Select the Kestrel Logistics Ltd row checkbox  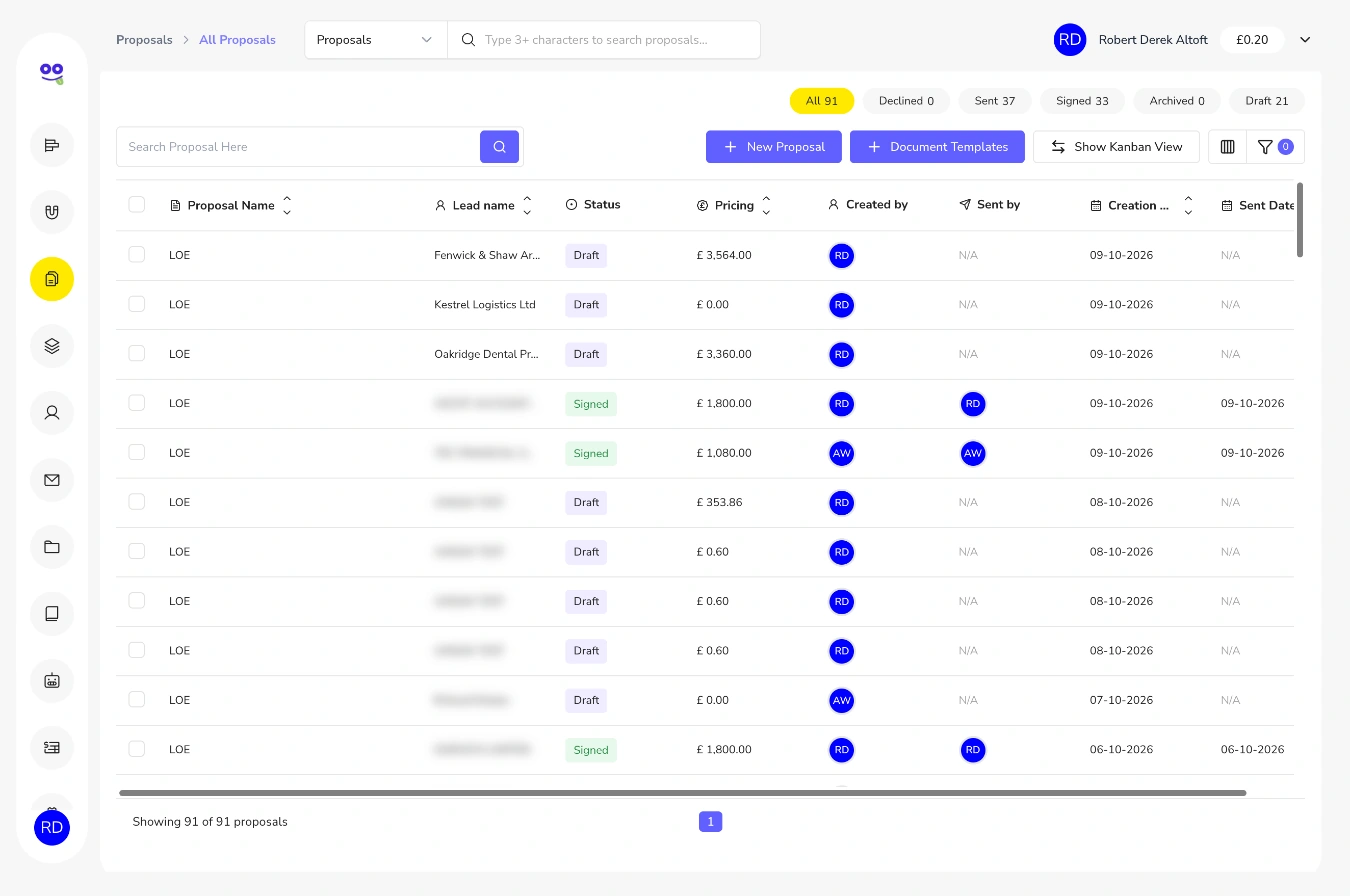pyautogui.click(x=137, y=304)
